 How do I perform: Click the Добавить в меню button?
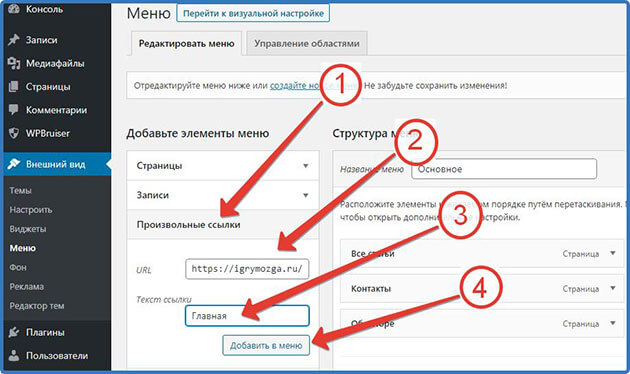[x=266, y=345]
